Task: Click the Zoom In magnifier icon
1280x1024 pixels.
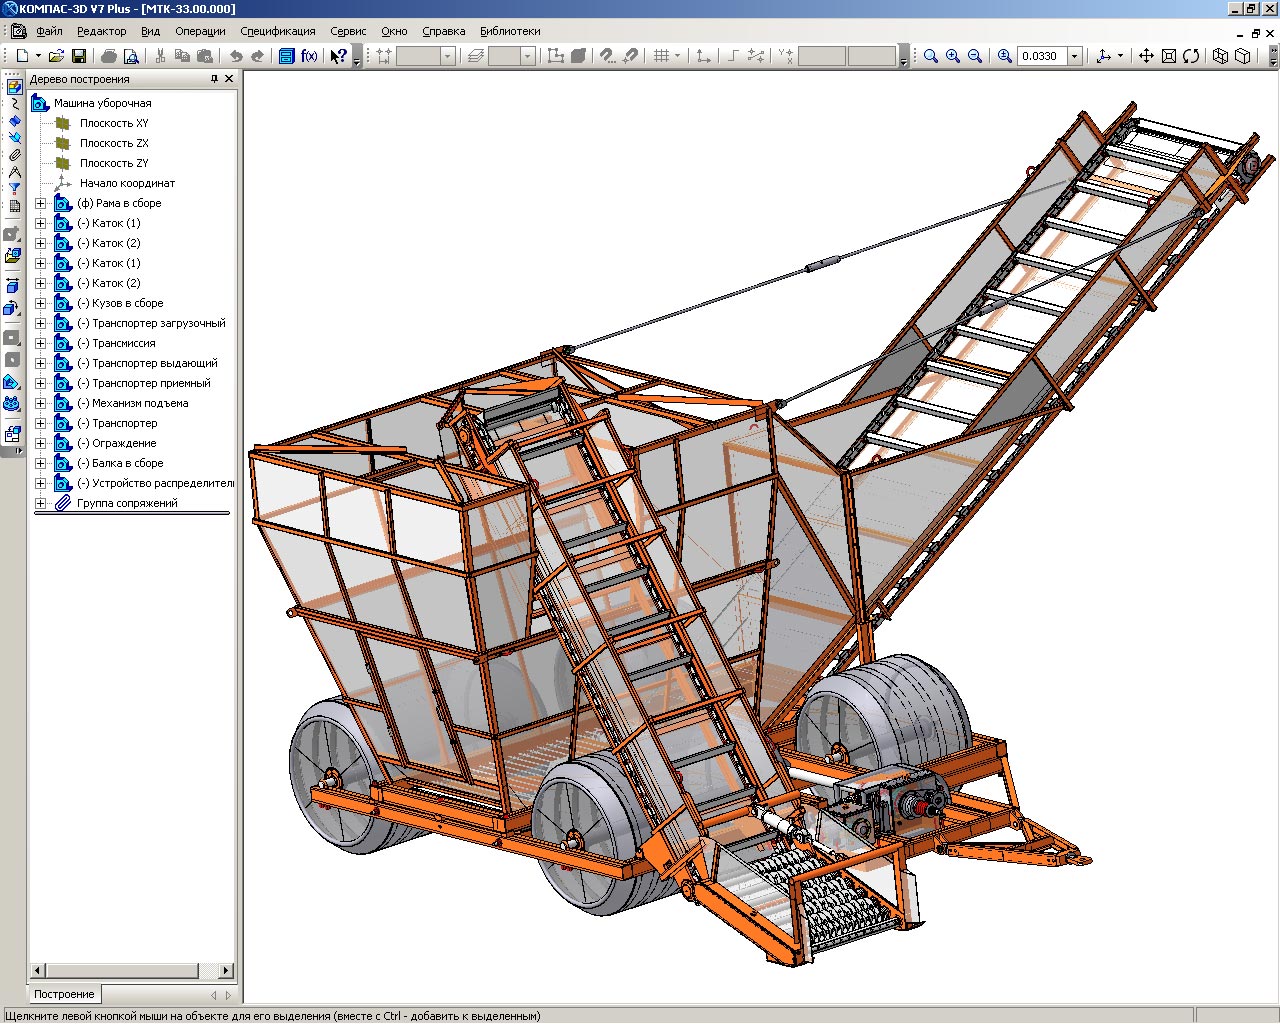Action: point(953,56)
